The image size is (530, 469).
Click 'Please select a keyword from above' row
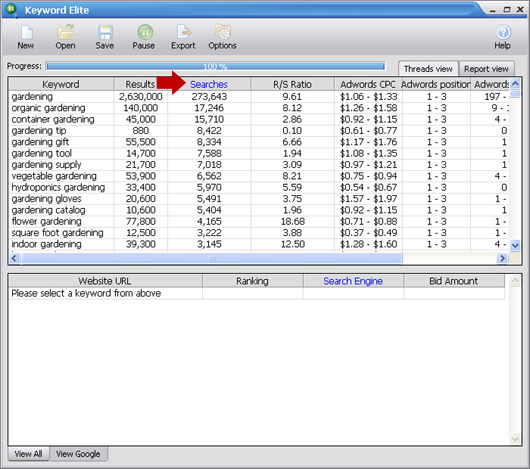coord(257,293)
